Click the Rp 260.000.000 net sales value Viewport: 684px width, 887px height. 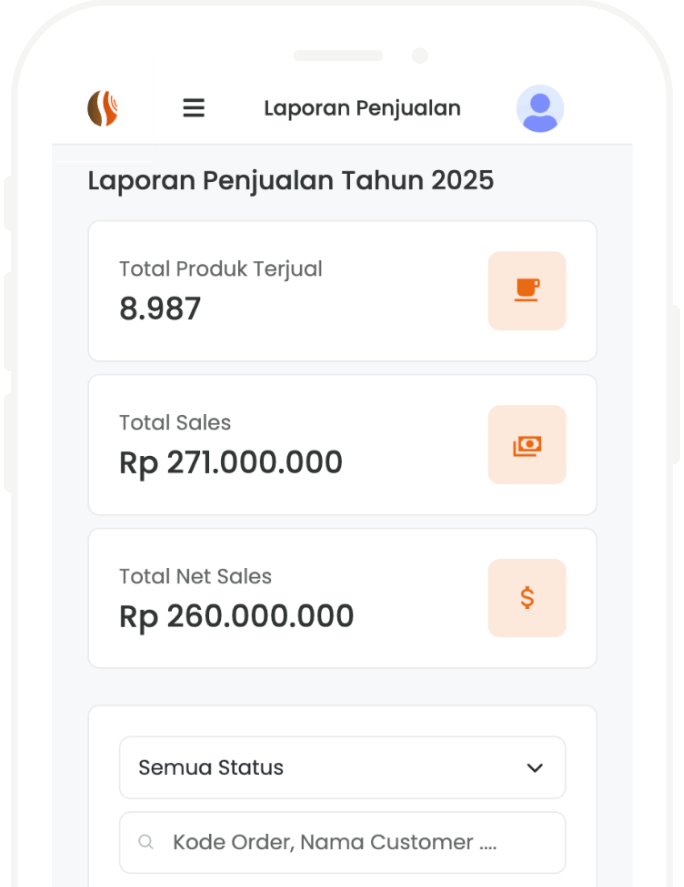[236, 616]
